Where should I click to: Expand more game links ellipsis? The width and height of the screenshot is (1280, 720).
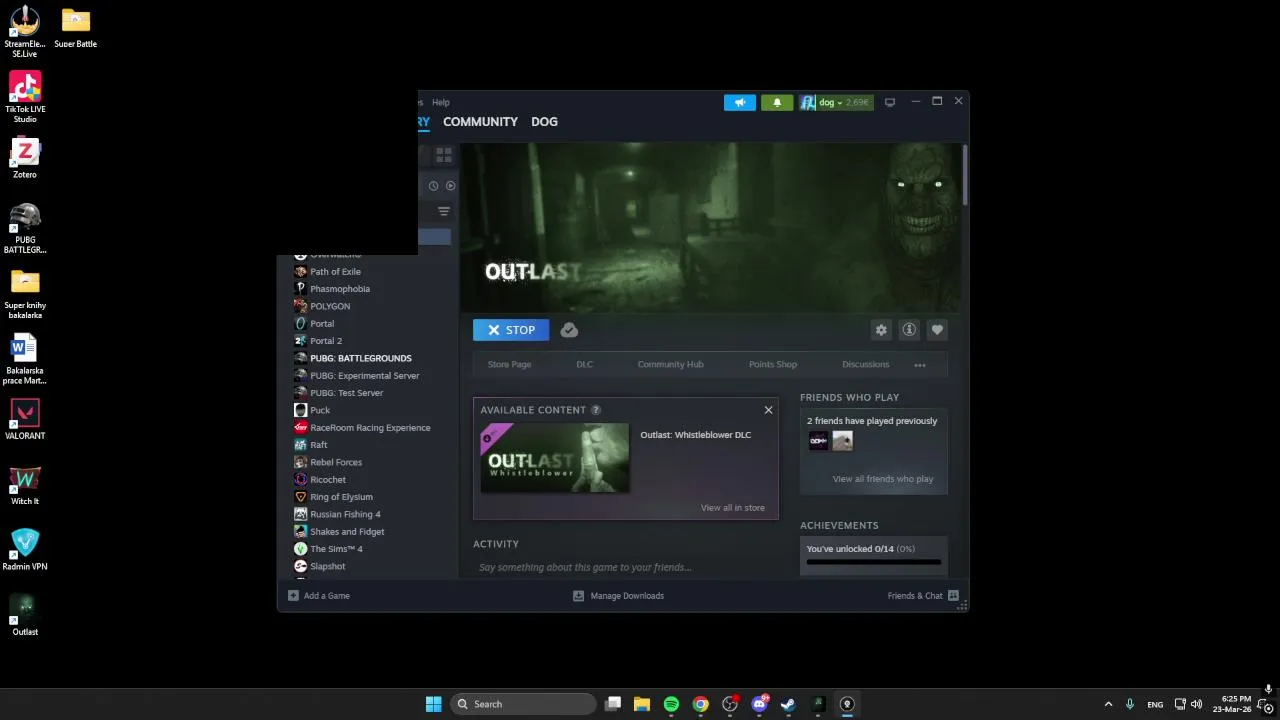click(x=920, y=365)
